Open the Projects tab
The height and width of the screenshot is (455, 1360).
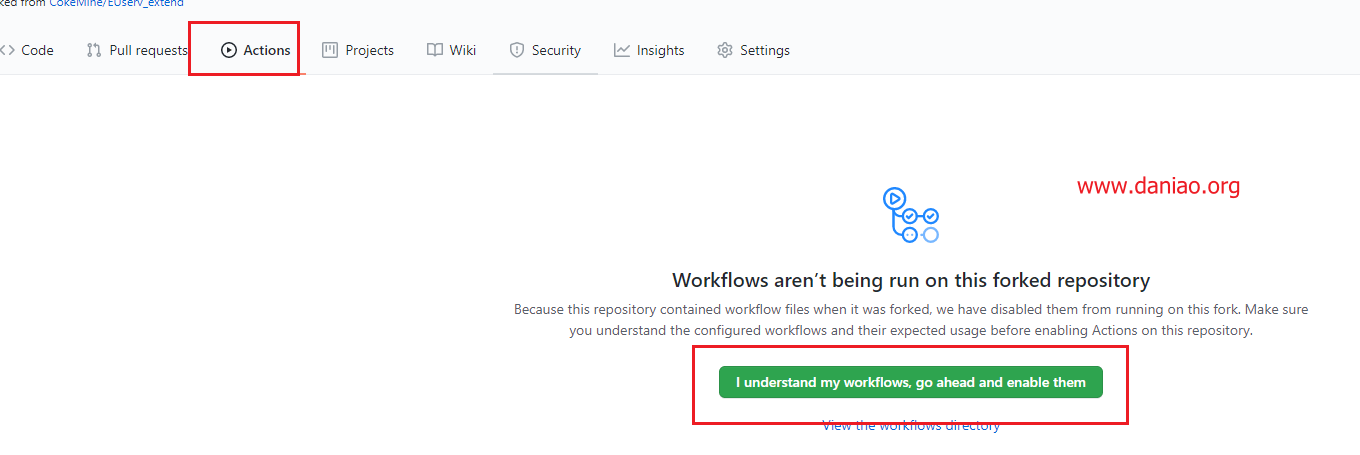(x=358, y=50)
